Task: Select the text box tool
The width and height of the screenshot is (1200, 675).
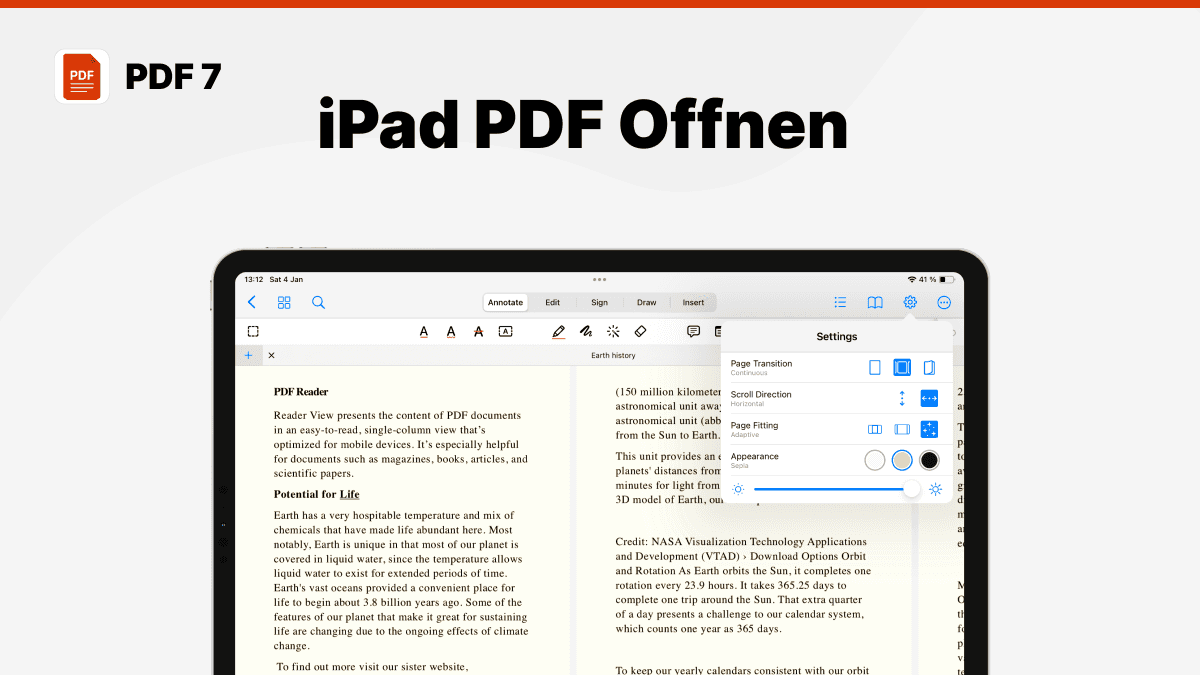Action: (x=505, y=331)
